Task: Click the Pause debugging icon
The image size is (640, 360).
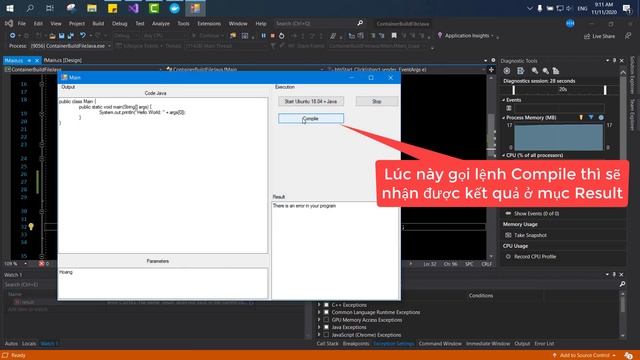Action: point(263,36)
